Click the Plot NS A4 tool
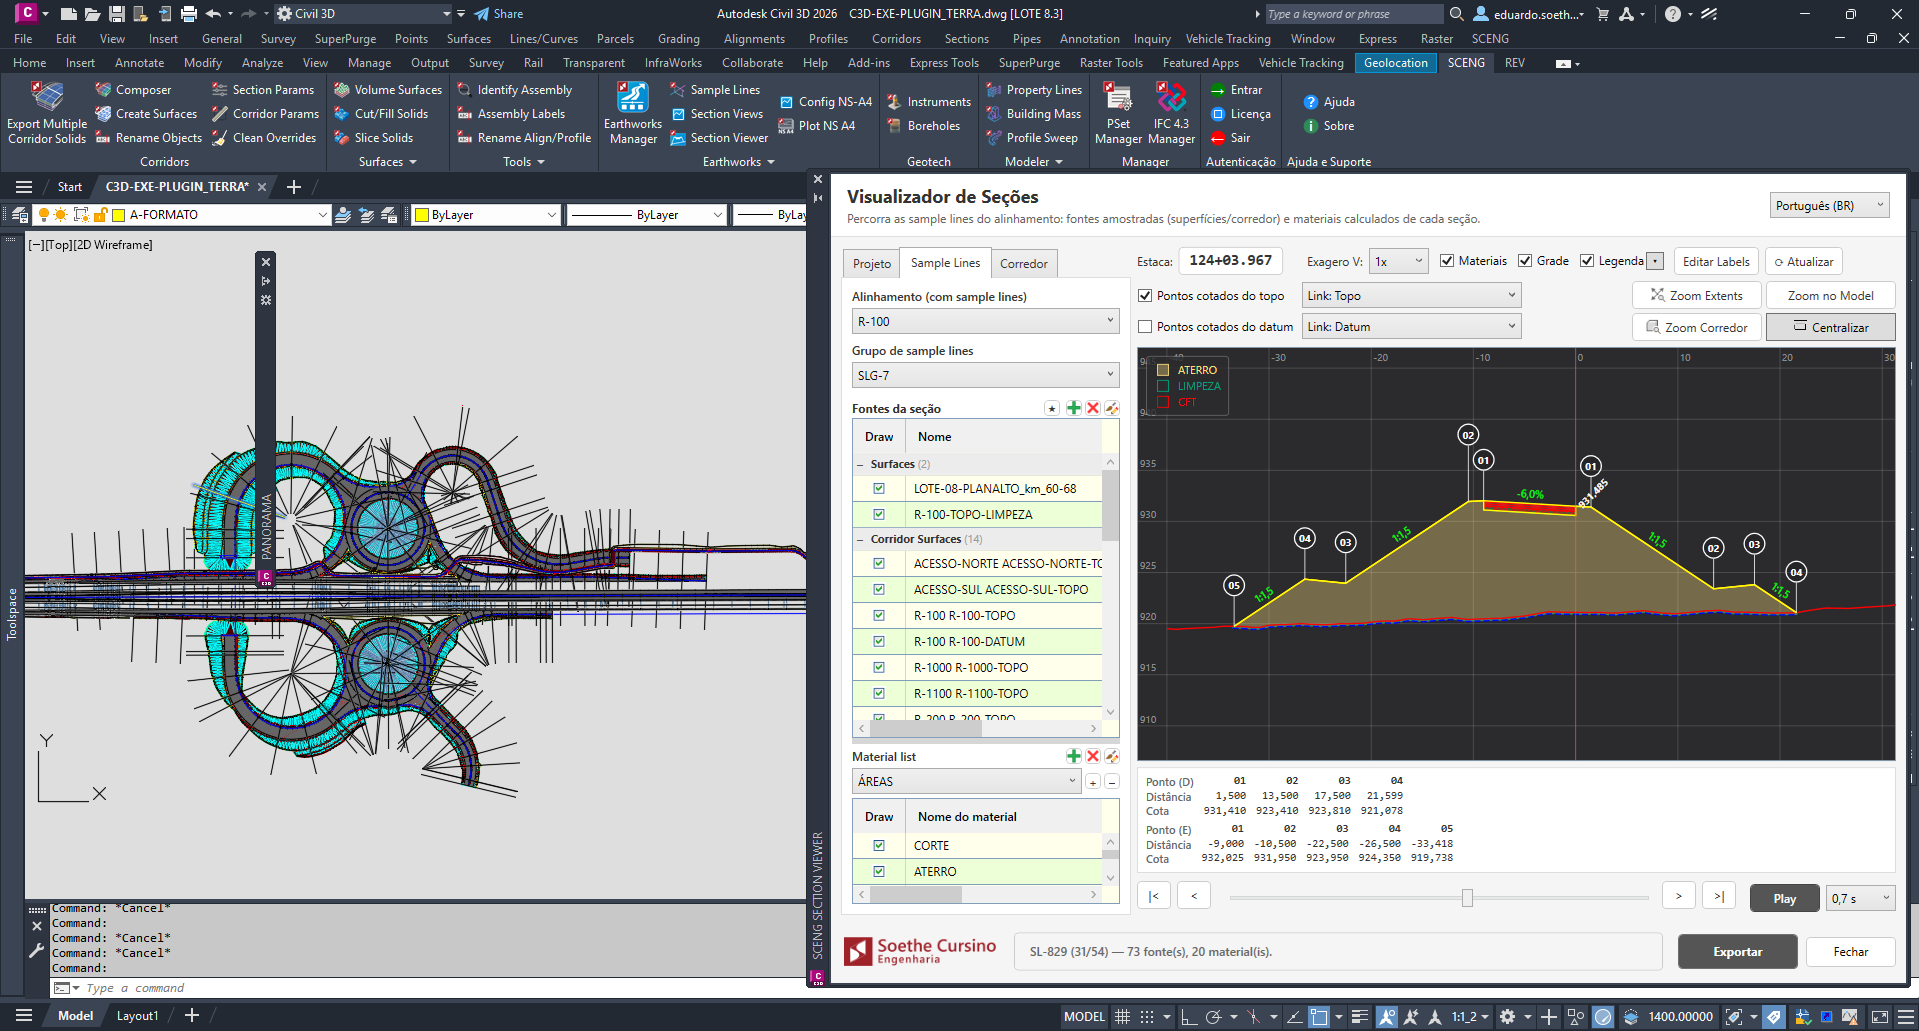The height and width of the screenshot is (1031, 1919). 817,126
